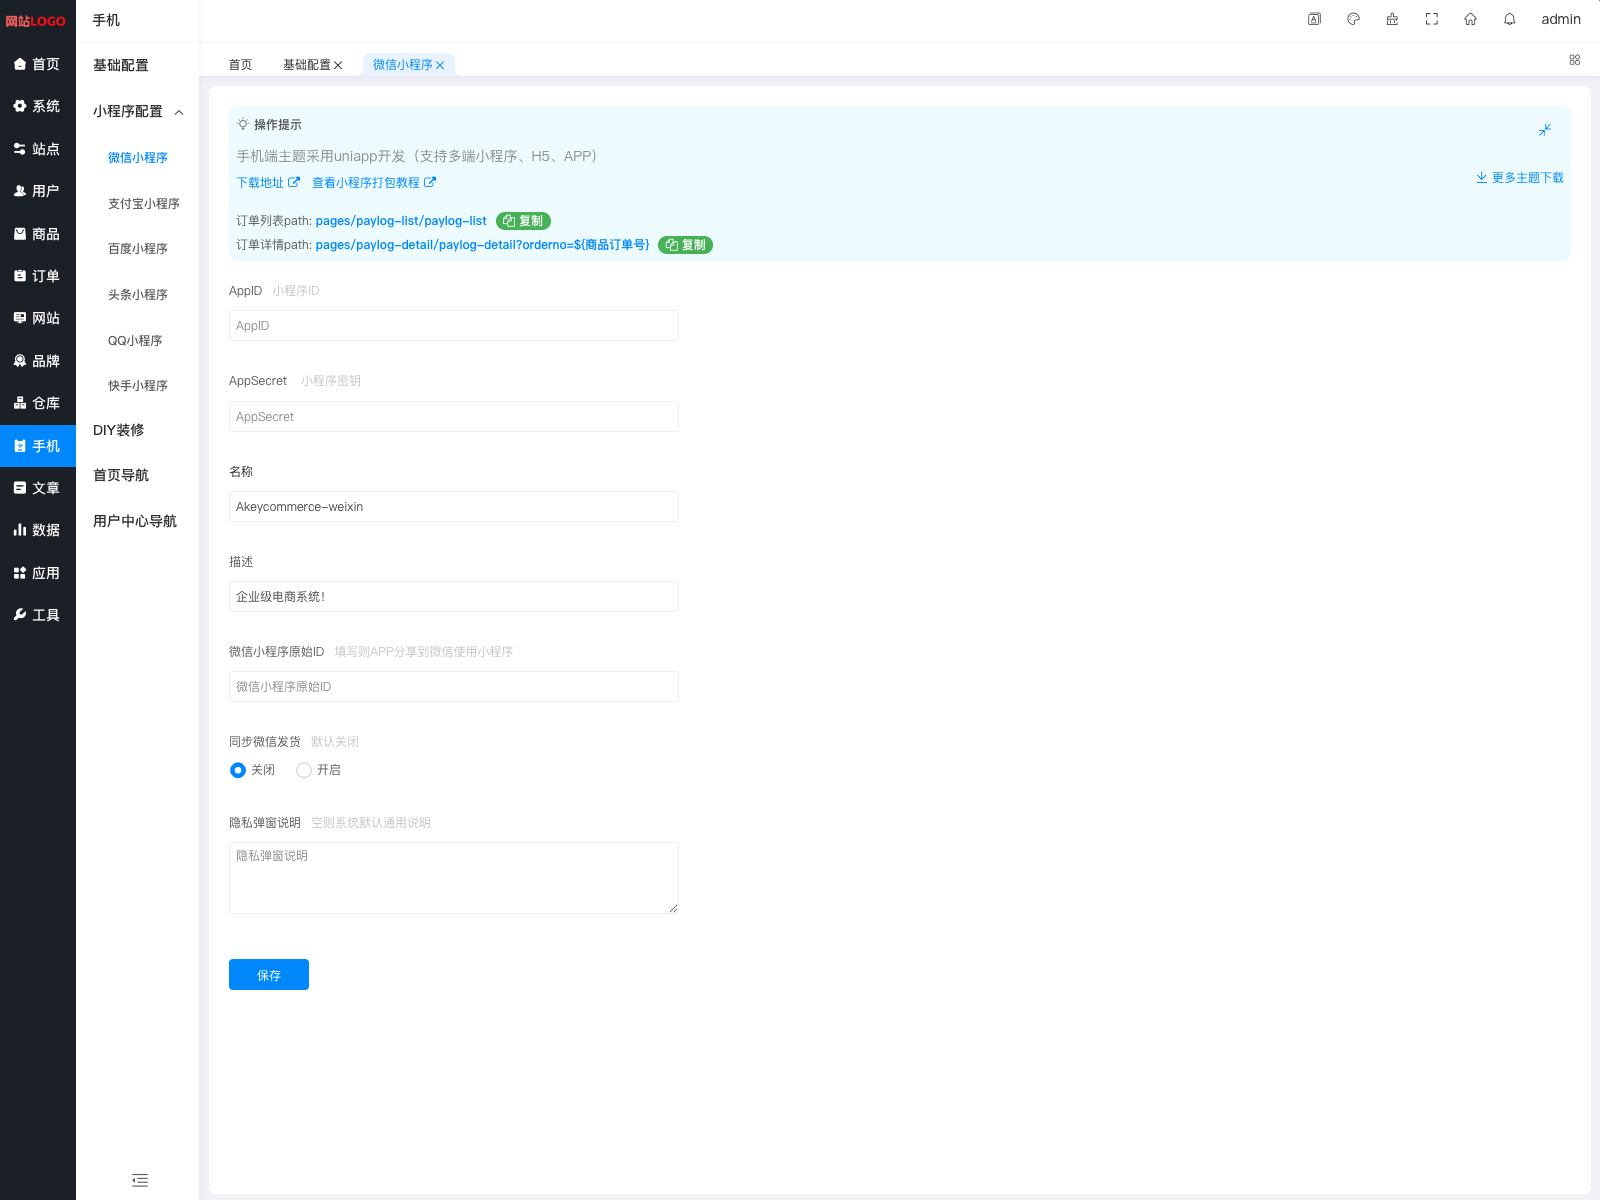Click the language translation icon in header
This screenshot has height=1200, width=1600.
click(1314, 19)
